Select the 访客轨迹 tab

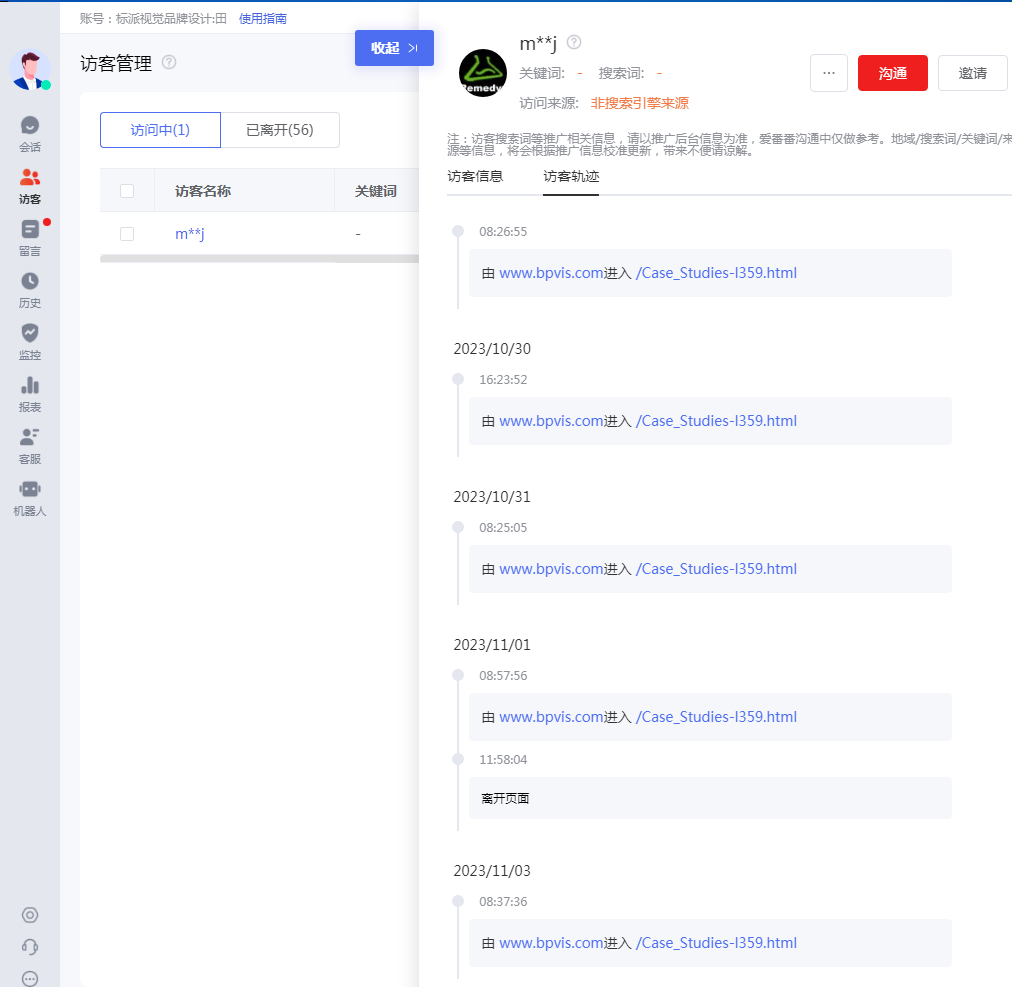tap(571, 176)
